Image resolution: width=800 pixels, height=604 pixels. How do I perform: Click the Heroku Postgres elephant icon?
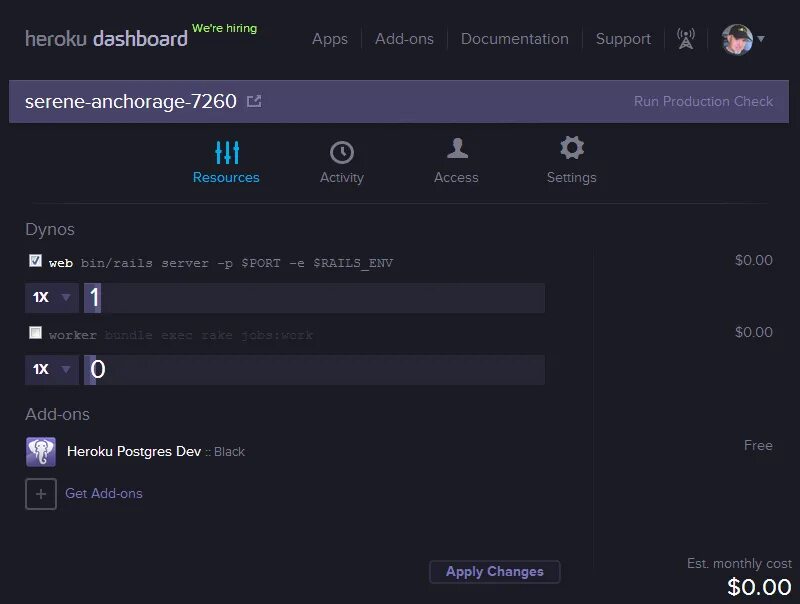tap(41, 451)
